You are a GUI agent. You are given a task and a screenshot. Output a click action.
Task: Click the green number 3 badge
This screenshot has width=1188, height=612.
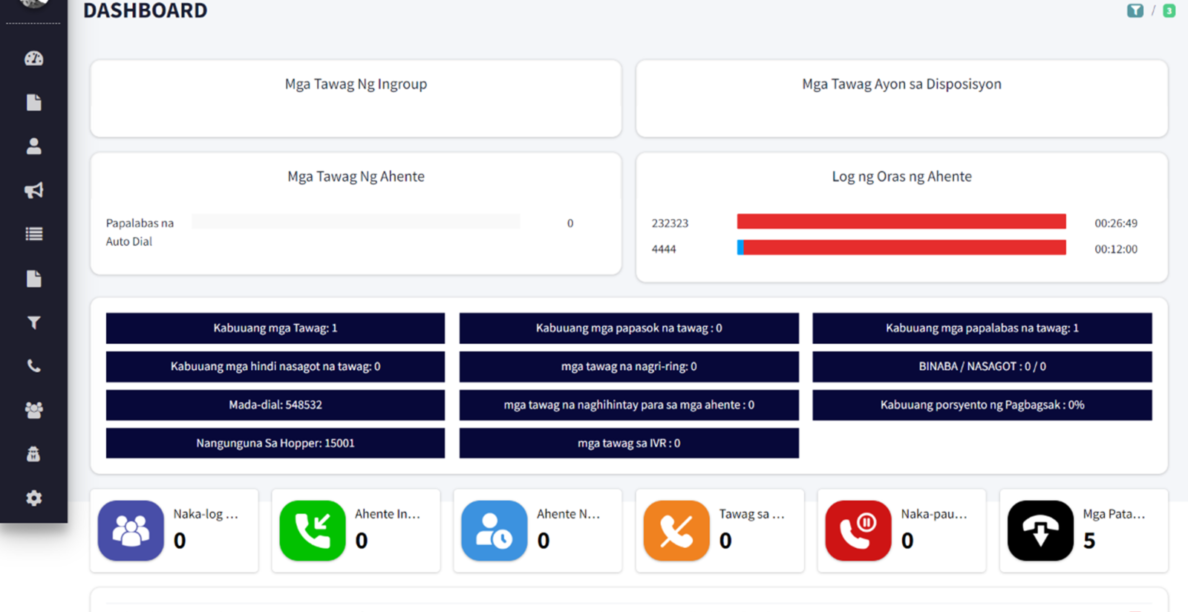1168,11
